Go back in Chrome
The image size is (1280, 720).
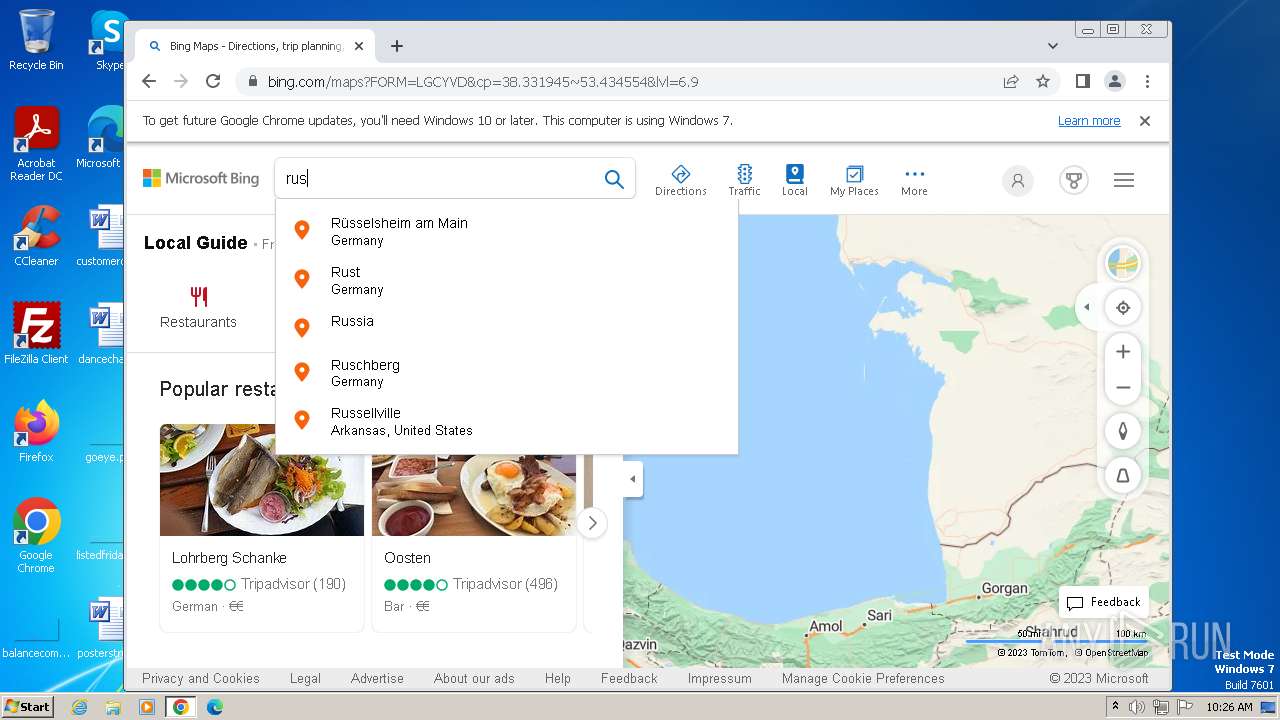(x=149, y=82)
